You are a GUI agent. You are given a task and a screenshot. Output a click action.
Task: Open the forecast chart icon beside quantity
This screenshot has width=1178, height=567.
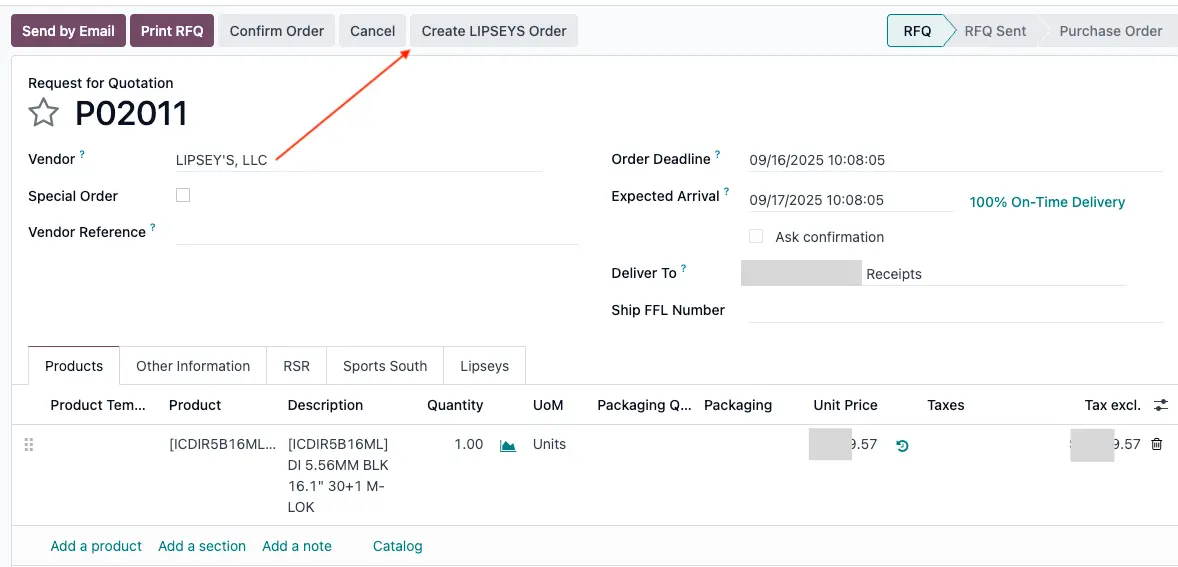[x=508, y=445]
